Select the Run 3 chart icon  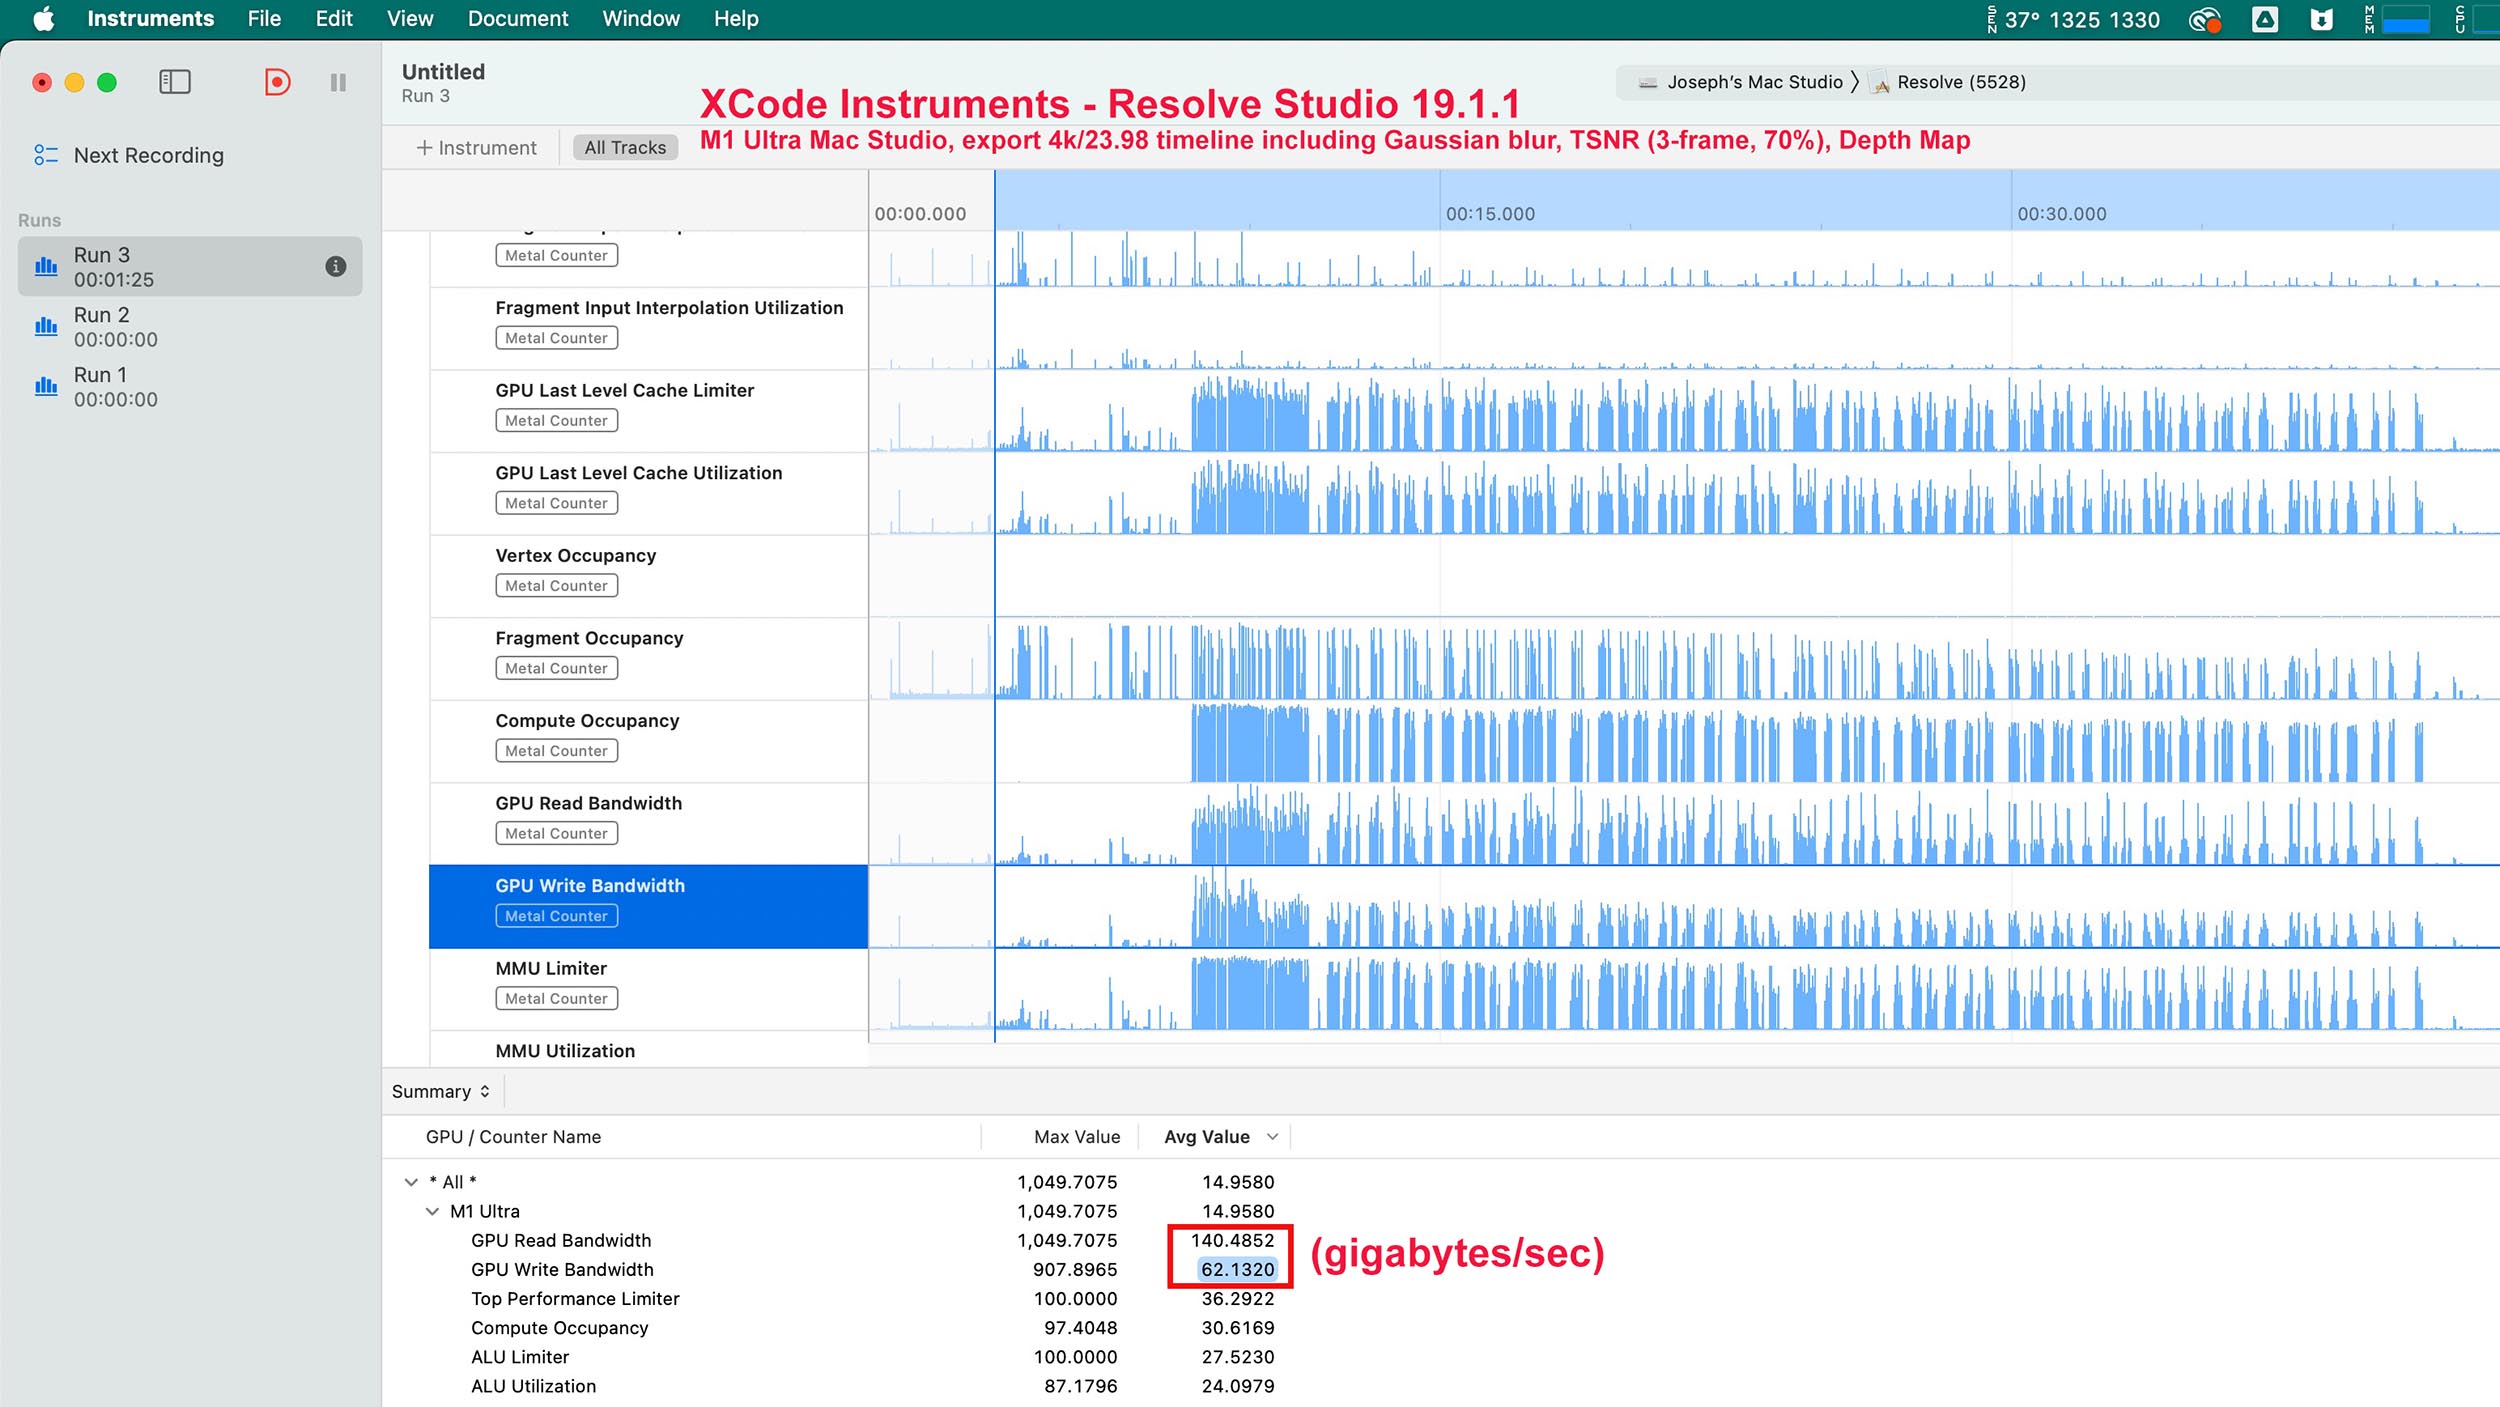(x=46, y=266)
